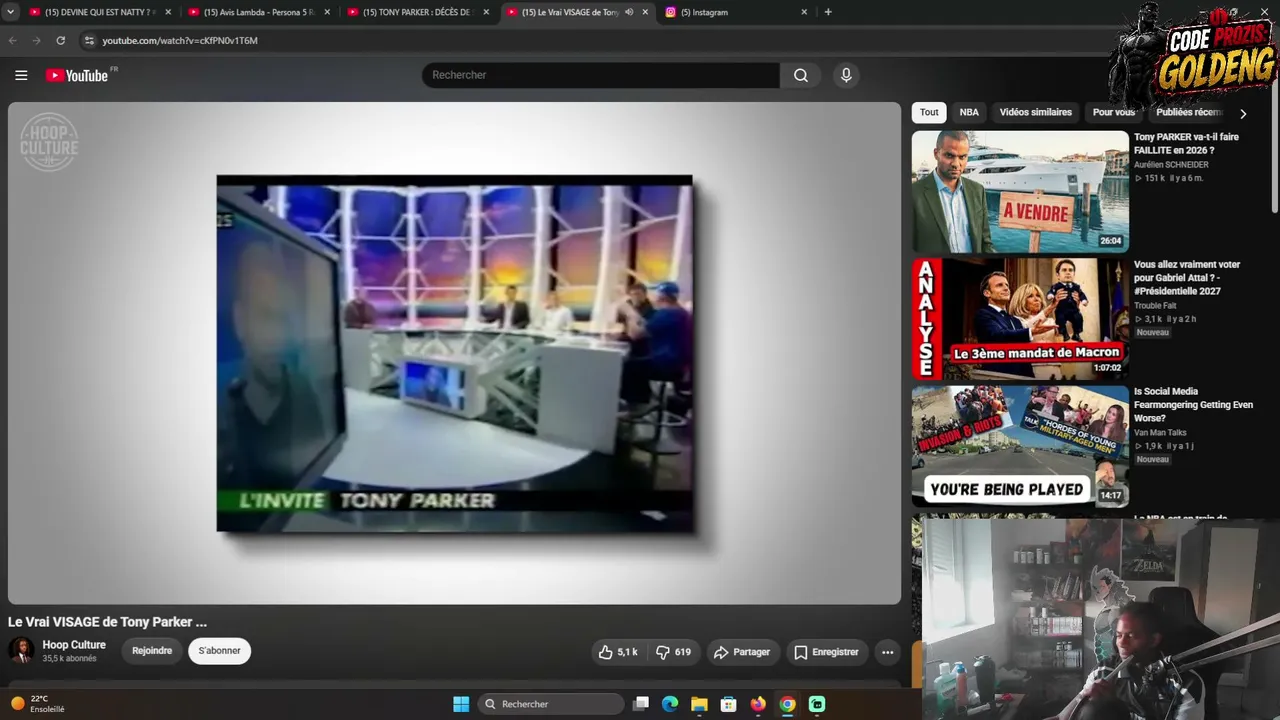Focus the YouTube 'Rechercher' search box
The height and width of the screenshot is (720, 1280).
[601, 75]
